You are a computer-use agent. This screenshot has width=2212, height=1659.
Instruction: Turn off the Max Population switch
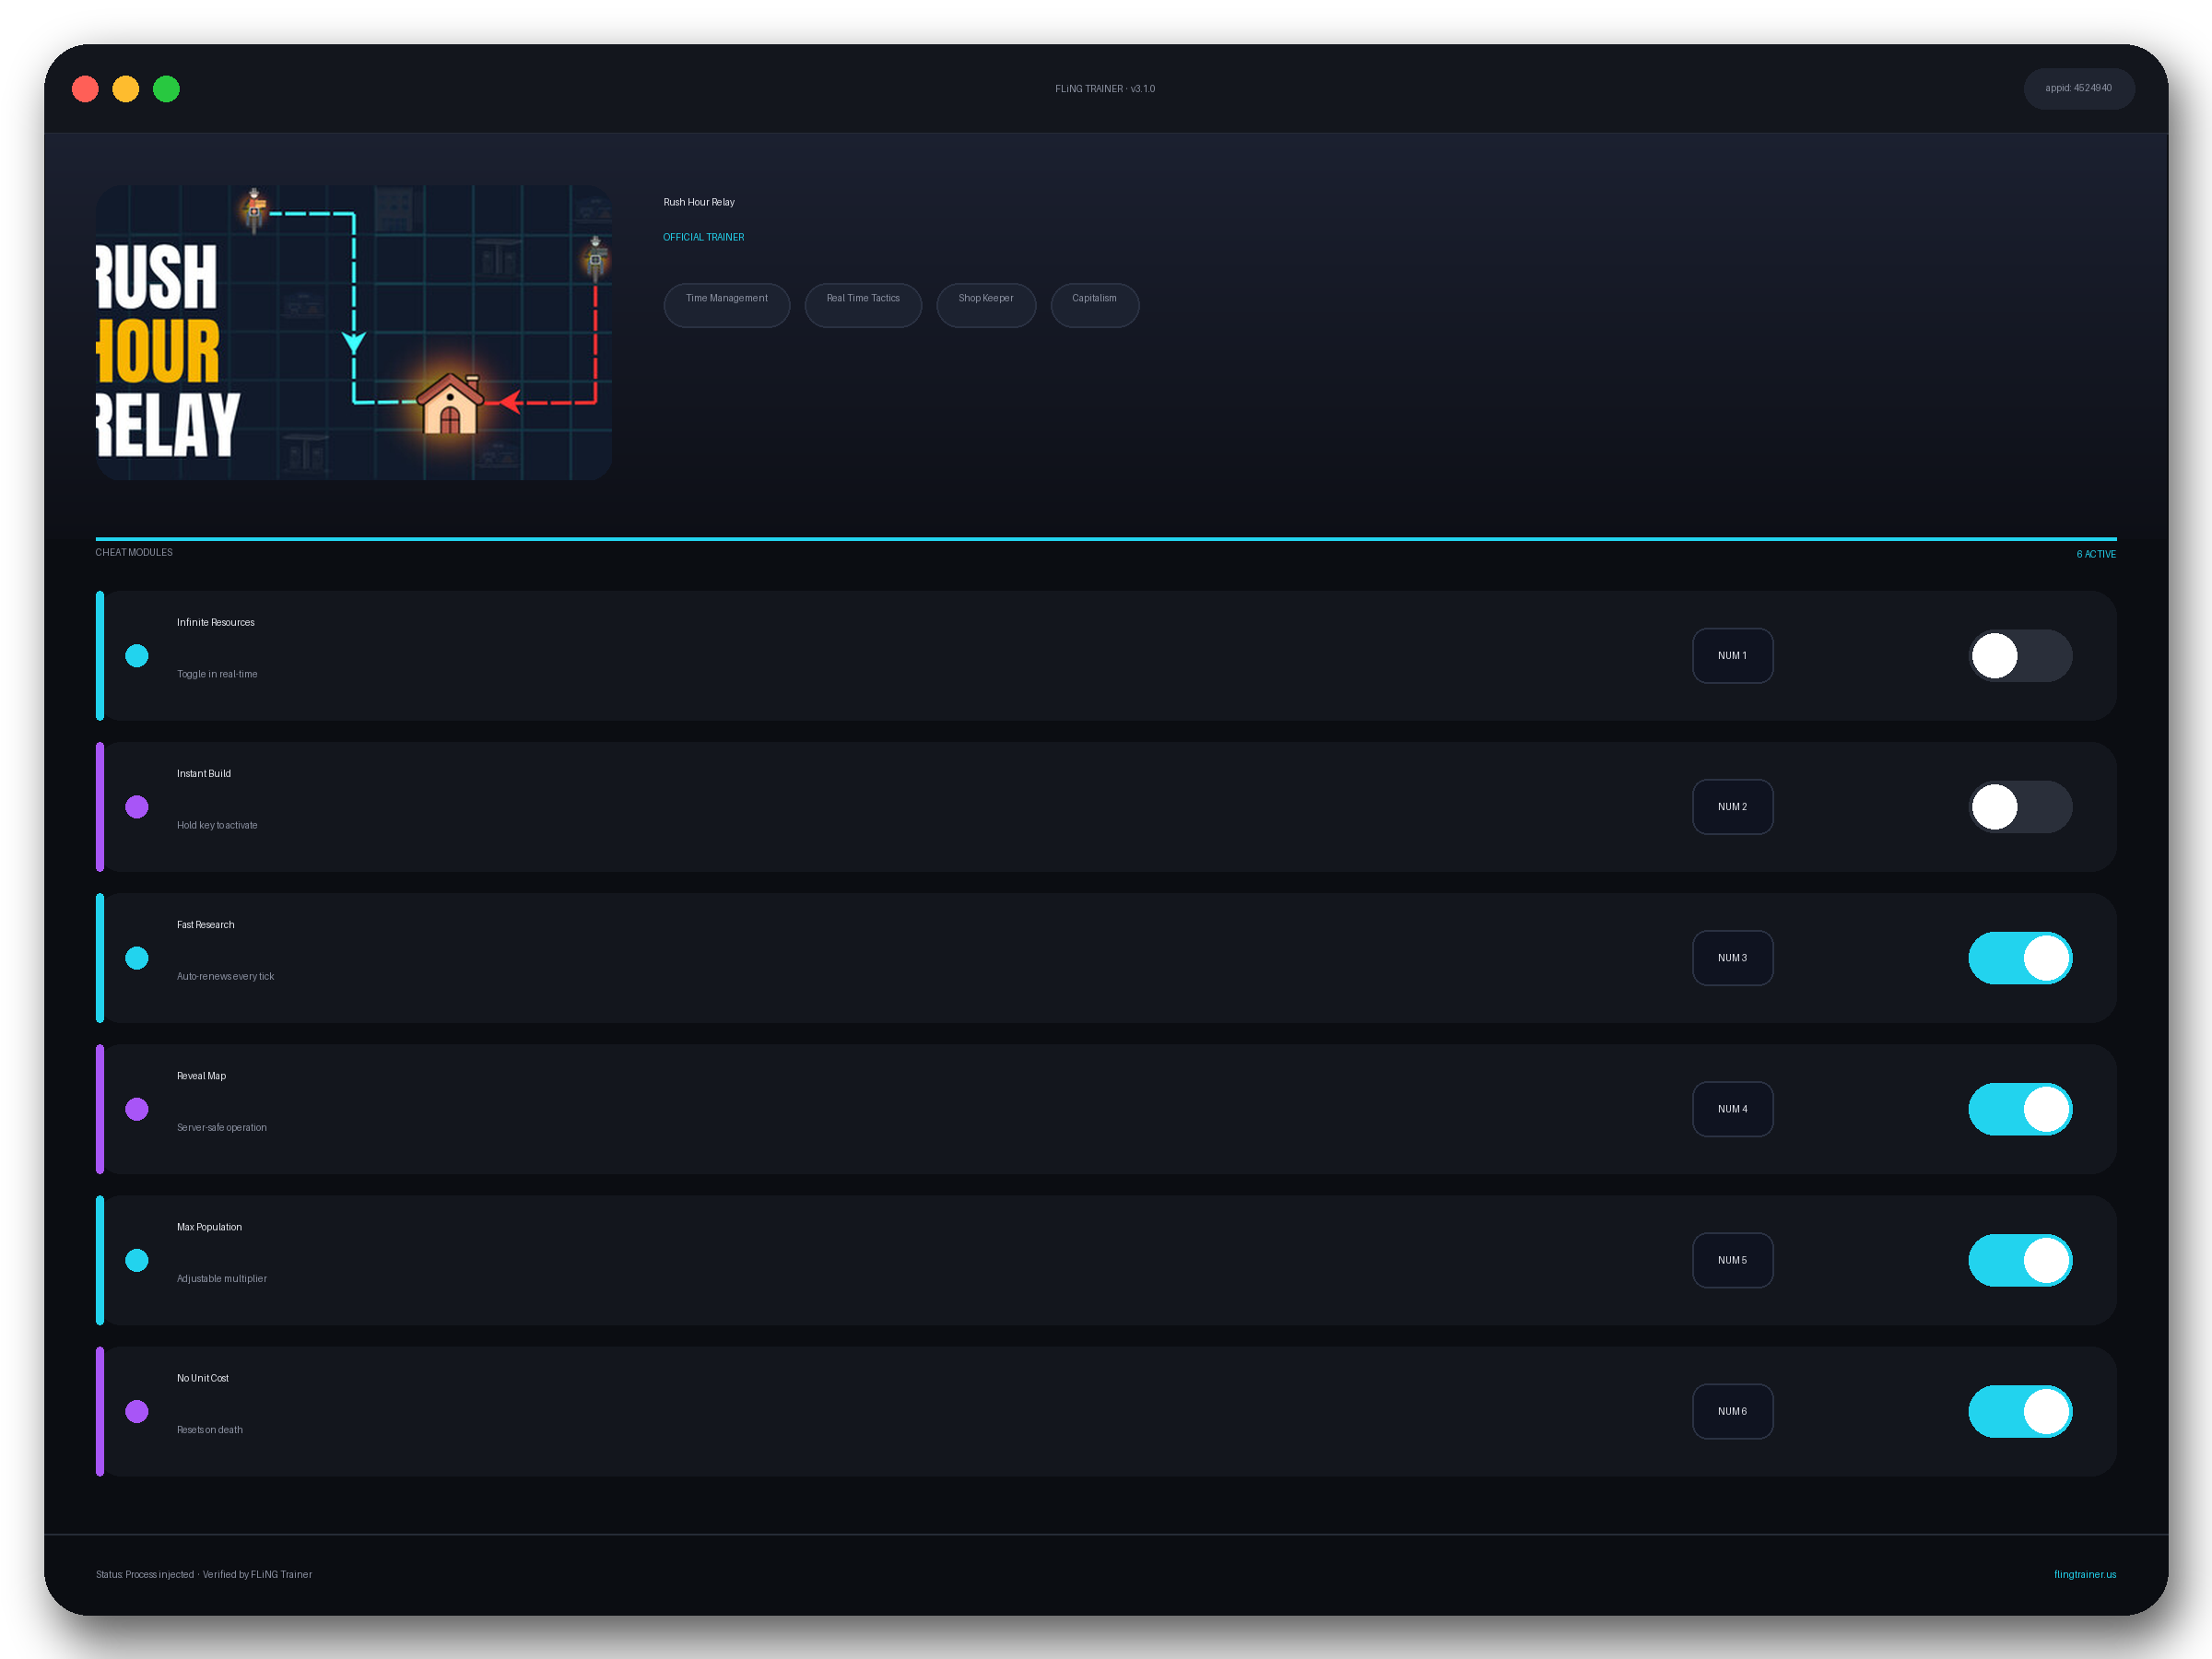pyautogui.click(x=2020, y=1260)
